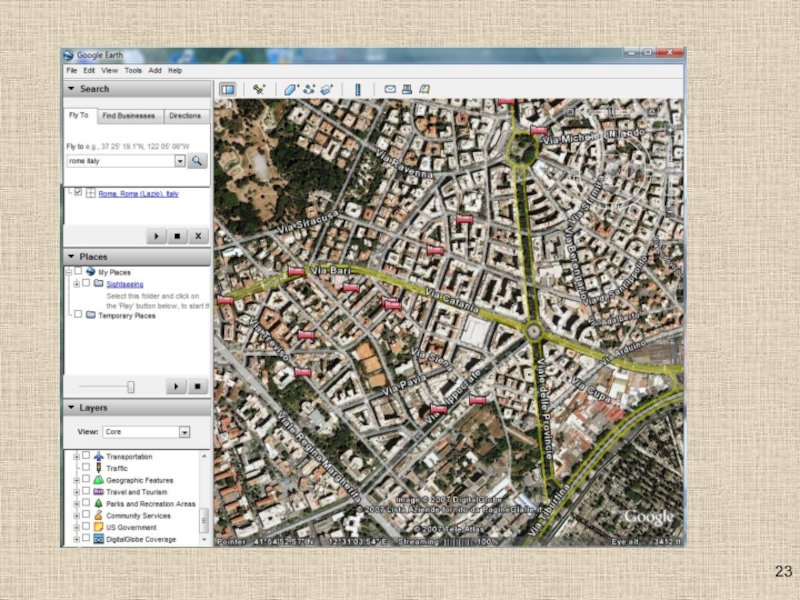Switch to the Directions tab
Screen dimensions: 800x600
pos(185,116)
